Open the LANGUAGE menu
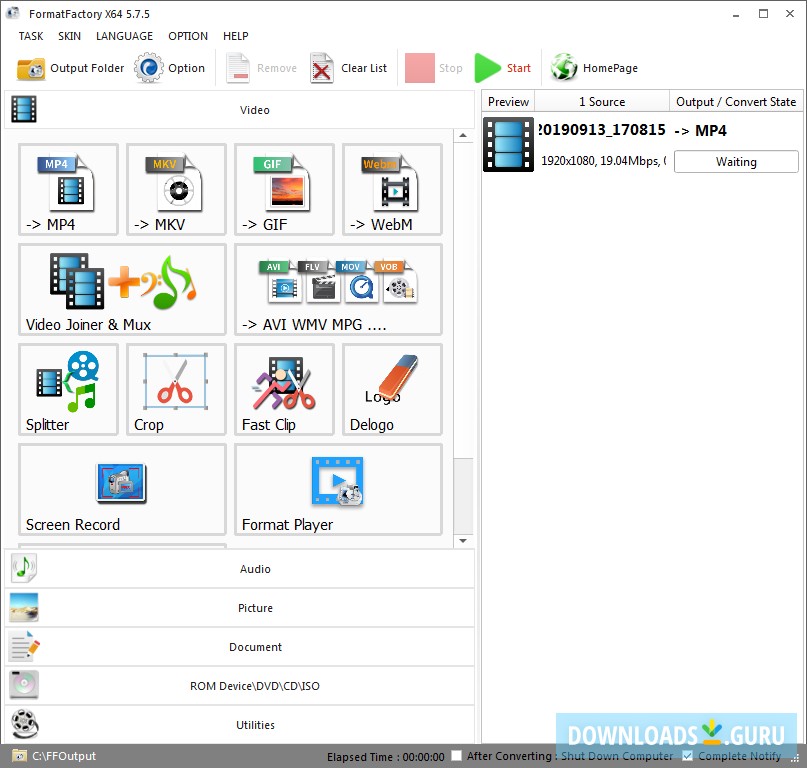 (x=124, y=36)
